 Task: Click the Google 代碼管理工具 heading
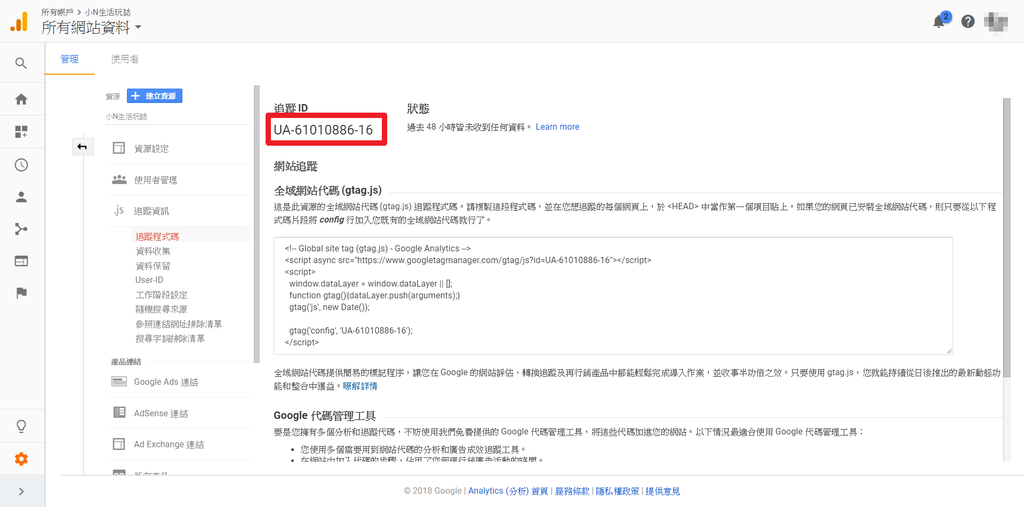click(325, 415)
